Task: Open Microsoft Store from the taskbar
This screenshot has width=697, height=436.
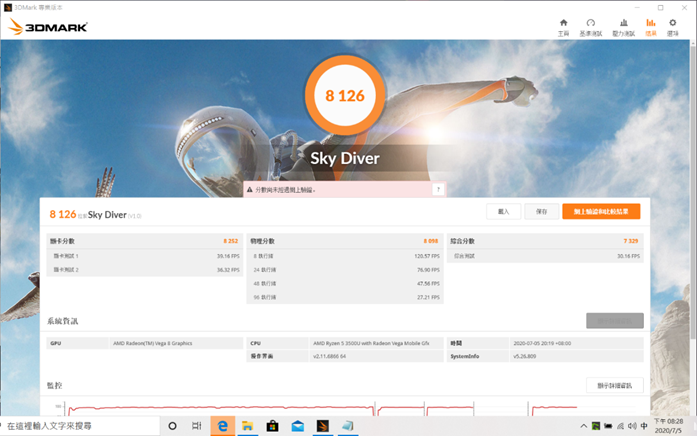Action: 272,426
